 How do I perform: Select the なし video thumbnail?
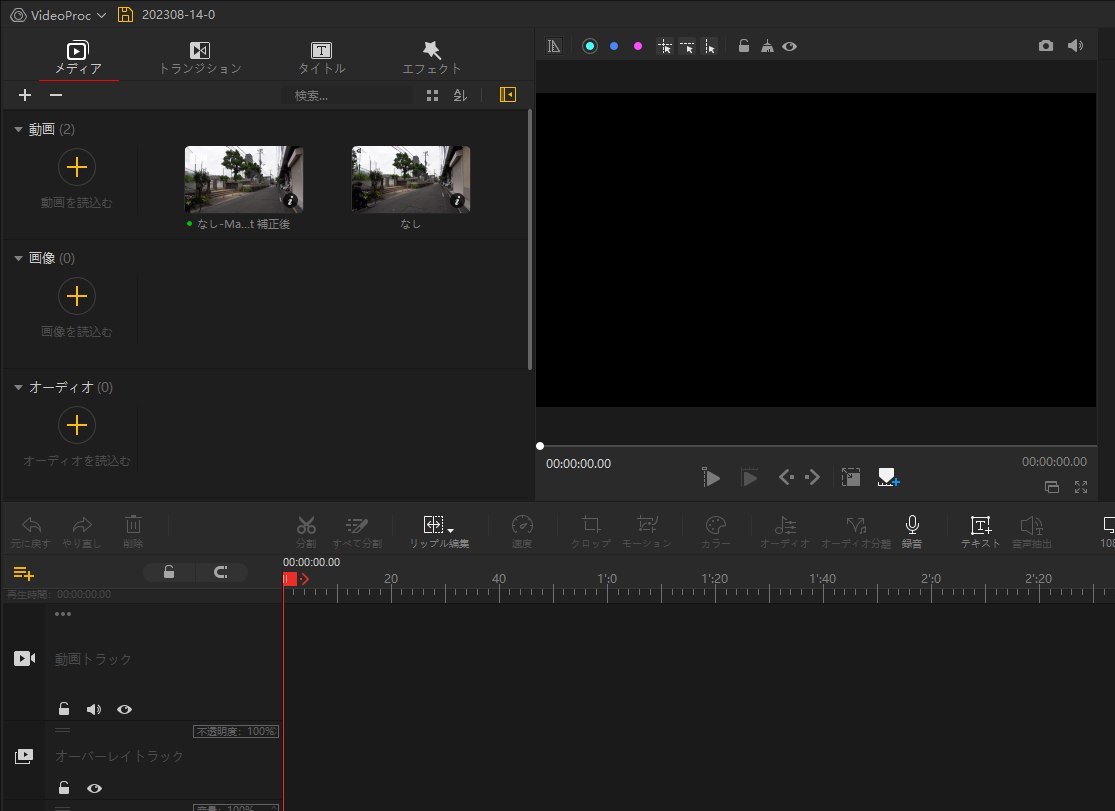[x=410, y=179]
